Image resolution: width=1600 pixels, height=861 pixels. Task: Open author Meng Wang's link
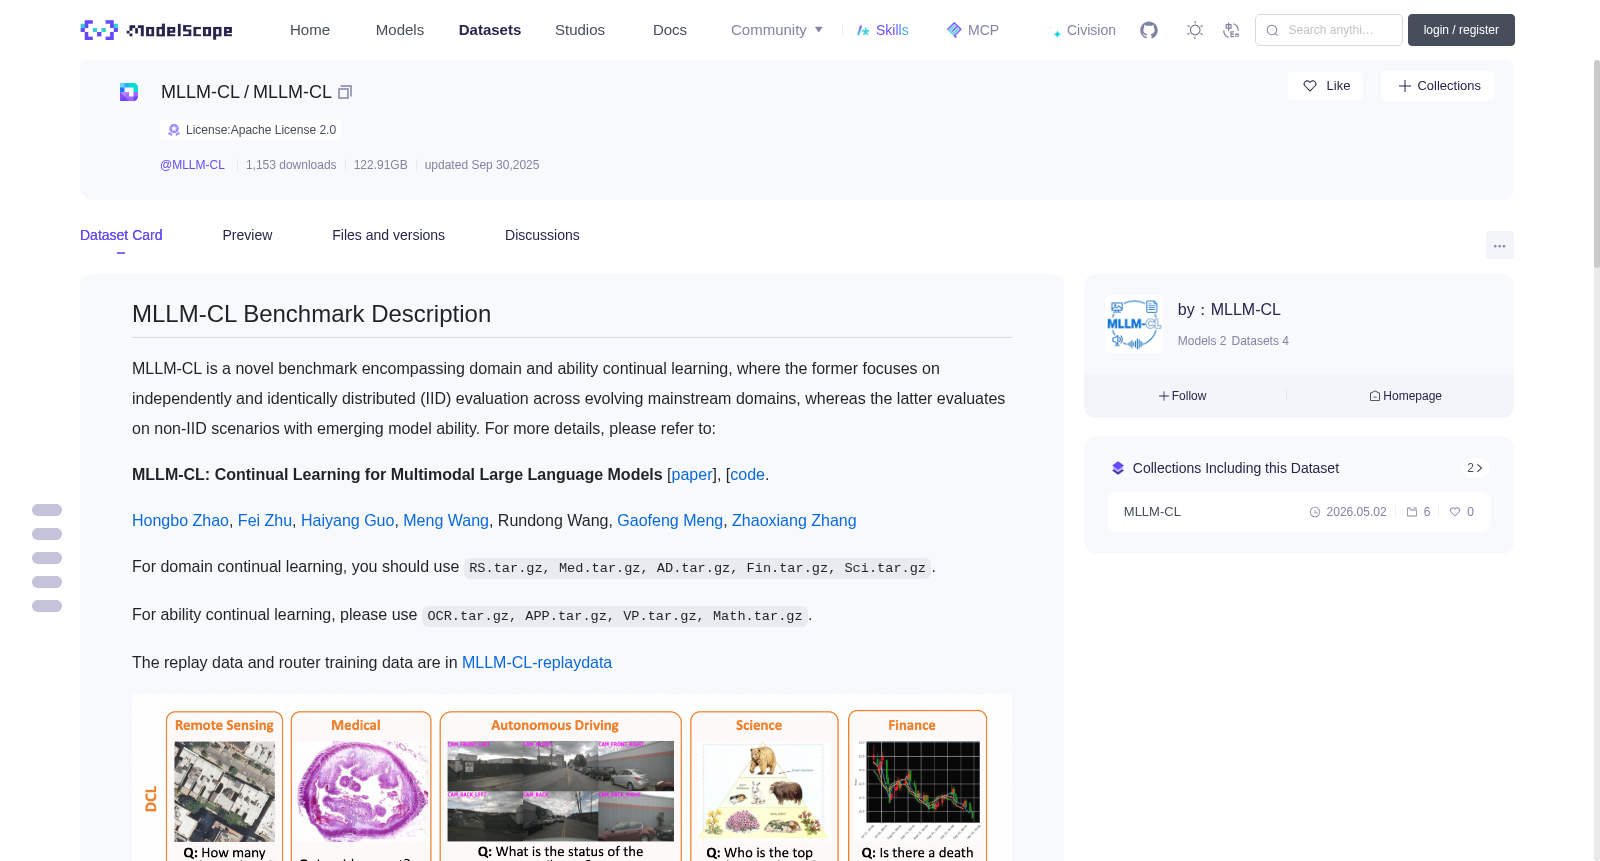(446, 521)
